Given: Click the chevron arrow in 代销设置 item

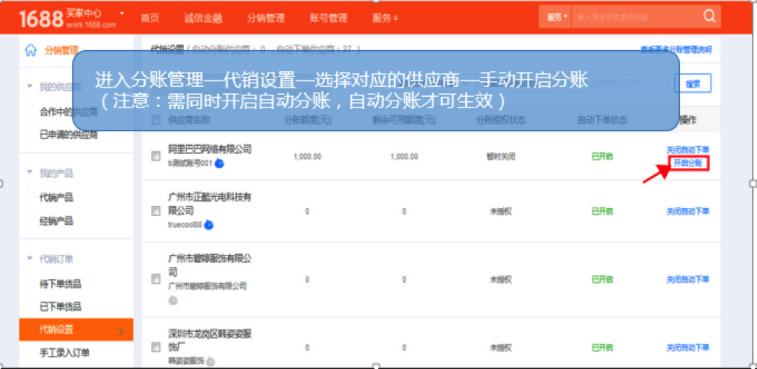Looking at the screenshot, I should coord(121,331).
